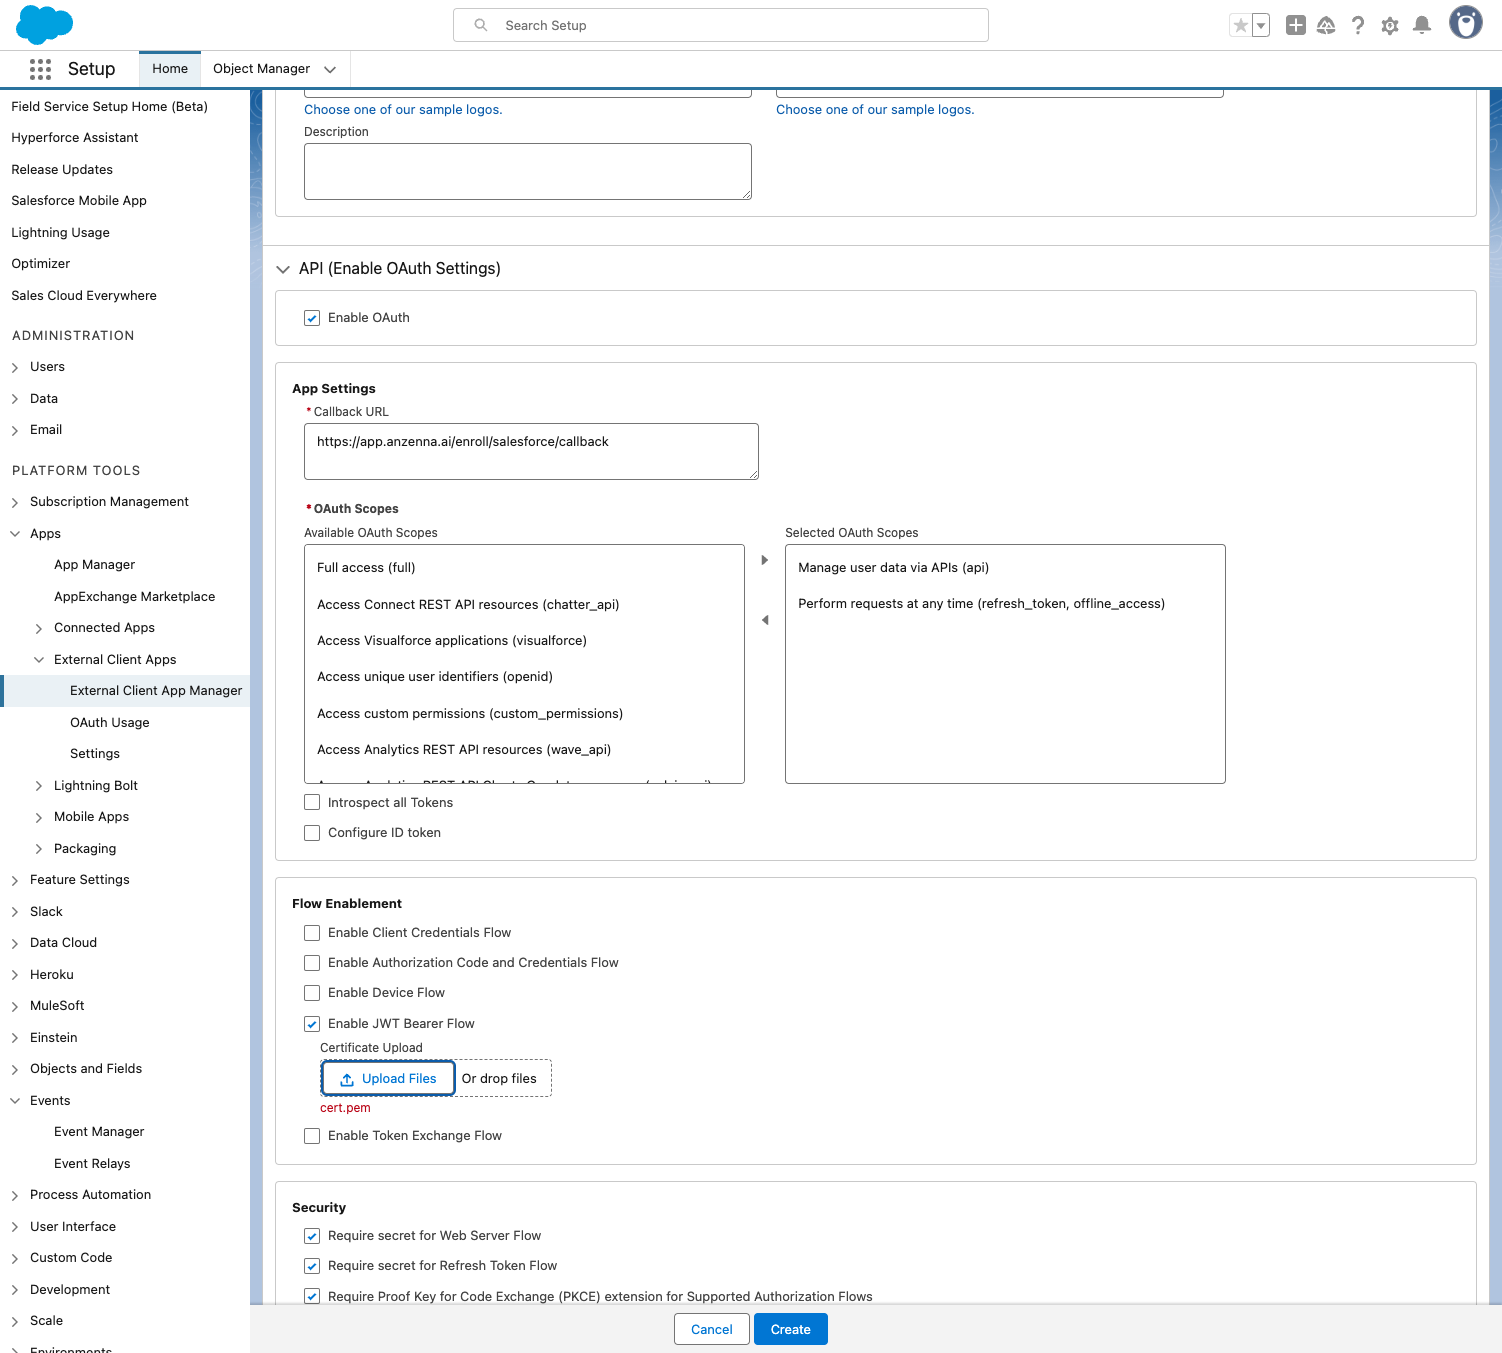Click the Create button
This screenshot has height=1353, width=1502.
coord(790,1329)
